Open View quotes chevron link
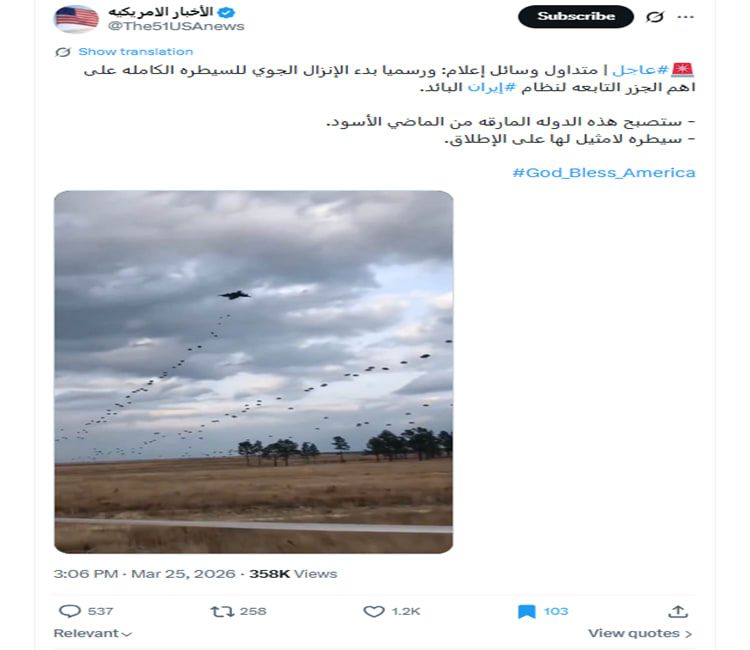Viewport: 750px width, 650px height. click(x=640, y=633)
